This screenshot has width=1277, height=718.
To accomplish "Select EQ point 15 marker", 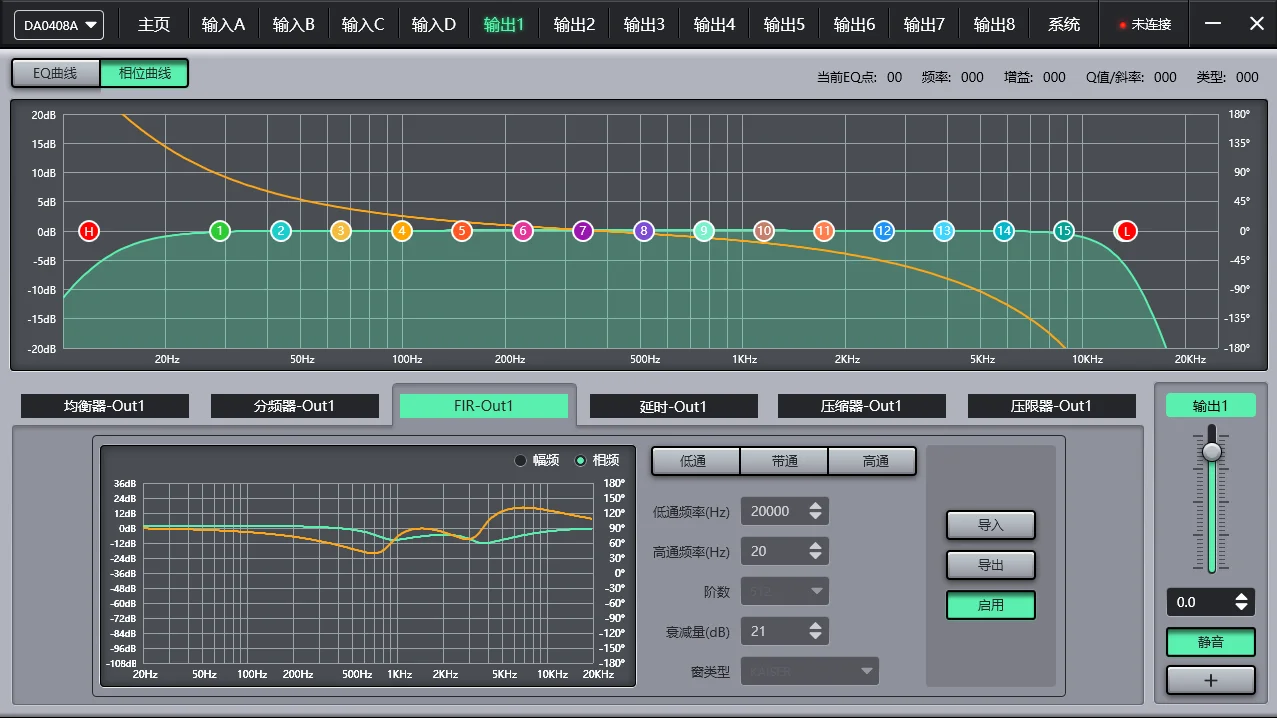I will pyautogui.click(x=1063, y=231).
